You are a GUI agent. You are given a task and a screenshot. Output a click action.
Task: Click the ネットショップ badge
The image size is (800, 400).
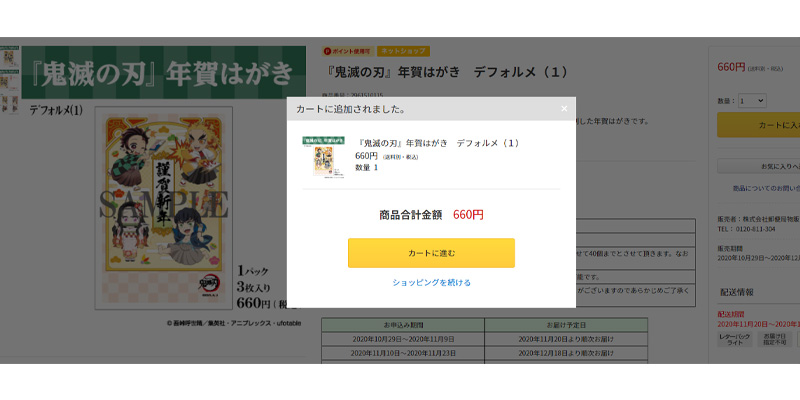click(403, 51)
